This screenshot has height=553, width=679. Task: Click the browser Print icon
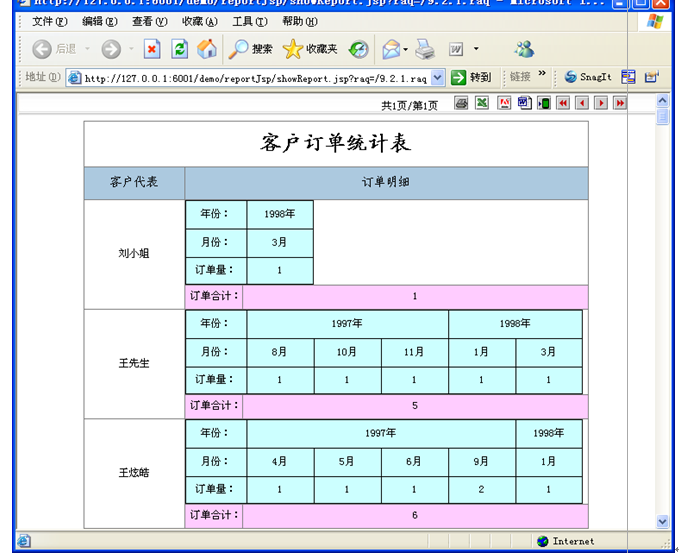[x=425, y=49]
